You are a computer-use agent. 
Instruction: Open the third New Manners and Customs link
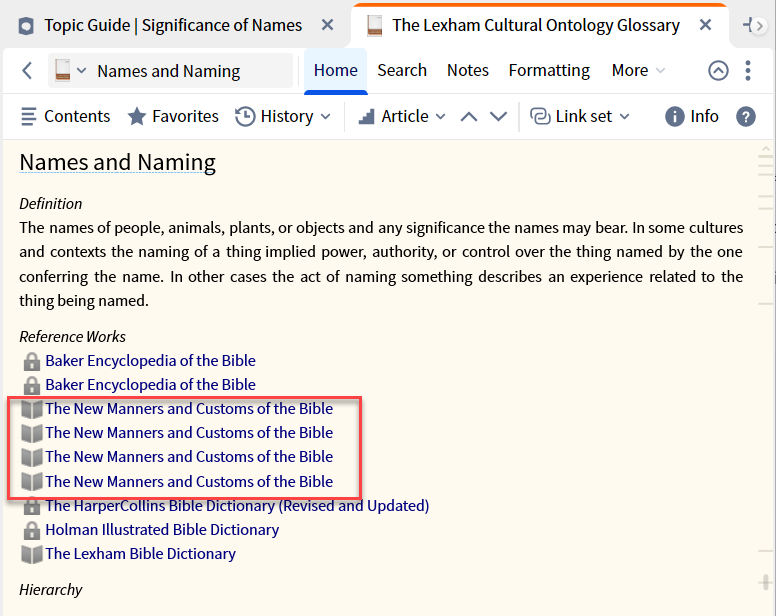(x=189, y=457)
